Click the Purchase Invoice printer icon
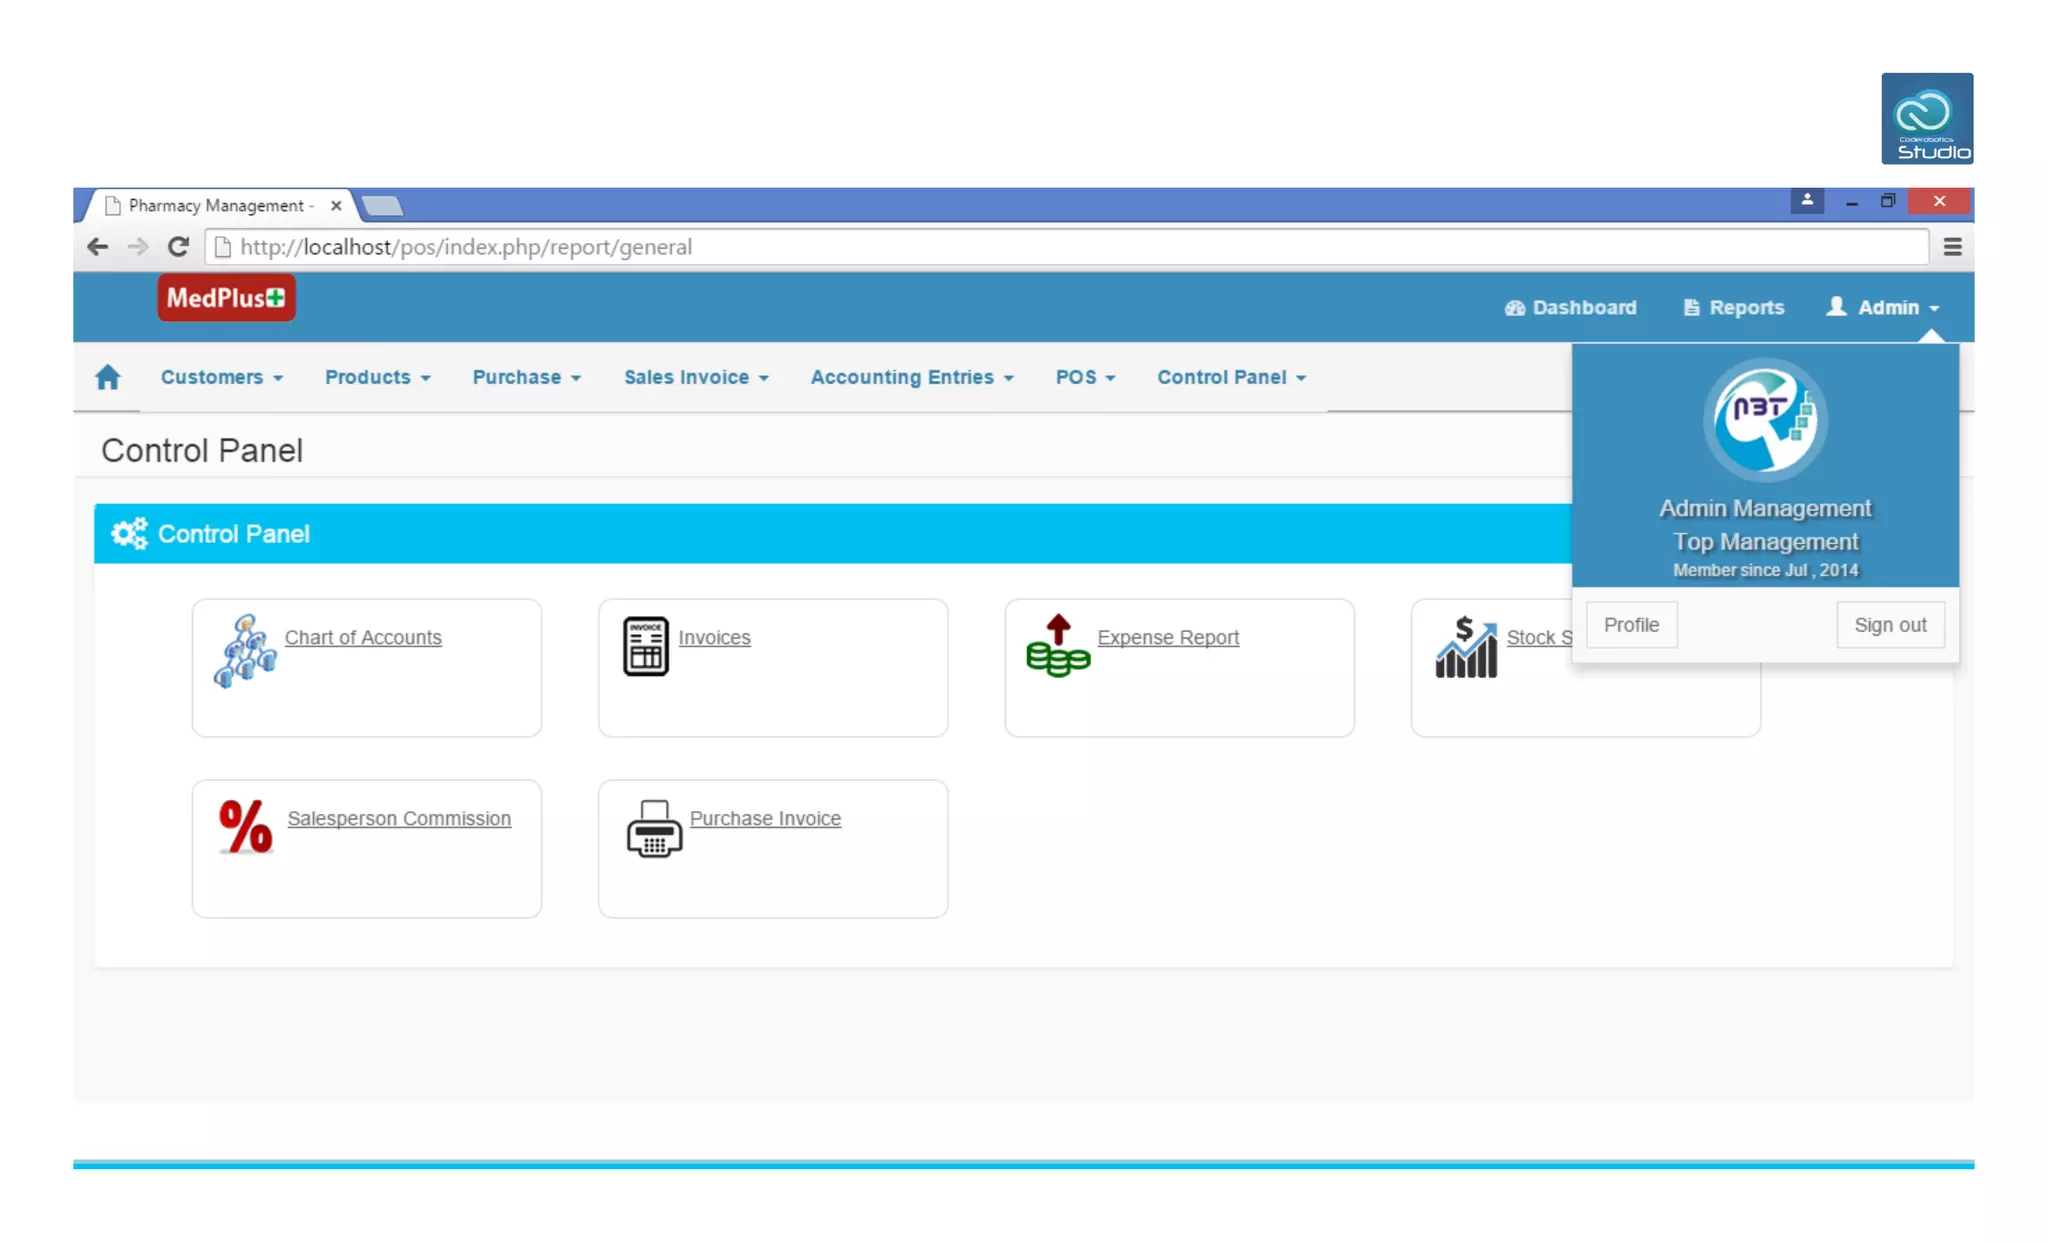The width and height of the screenshot is (2048, 1243). tap(654, 828)
